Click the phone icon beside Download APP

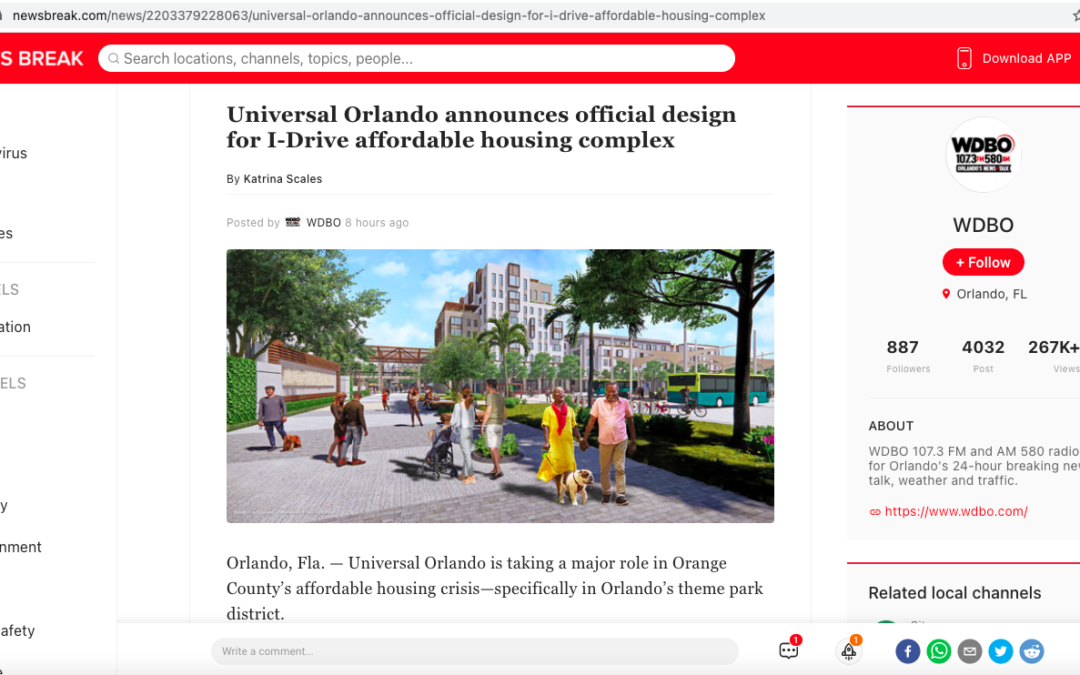click(964, 59)
